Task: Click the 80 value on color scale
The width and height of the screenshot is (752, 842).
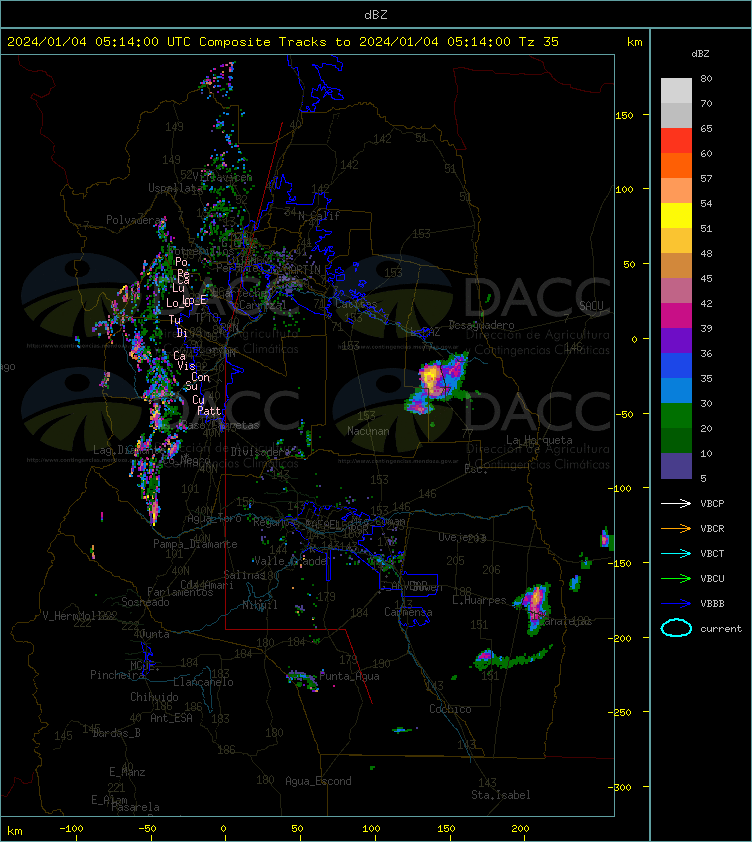Action: tap(706, 78)
